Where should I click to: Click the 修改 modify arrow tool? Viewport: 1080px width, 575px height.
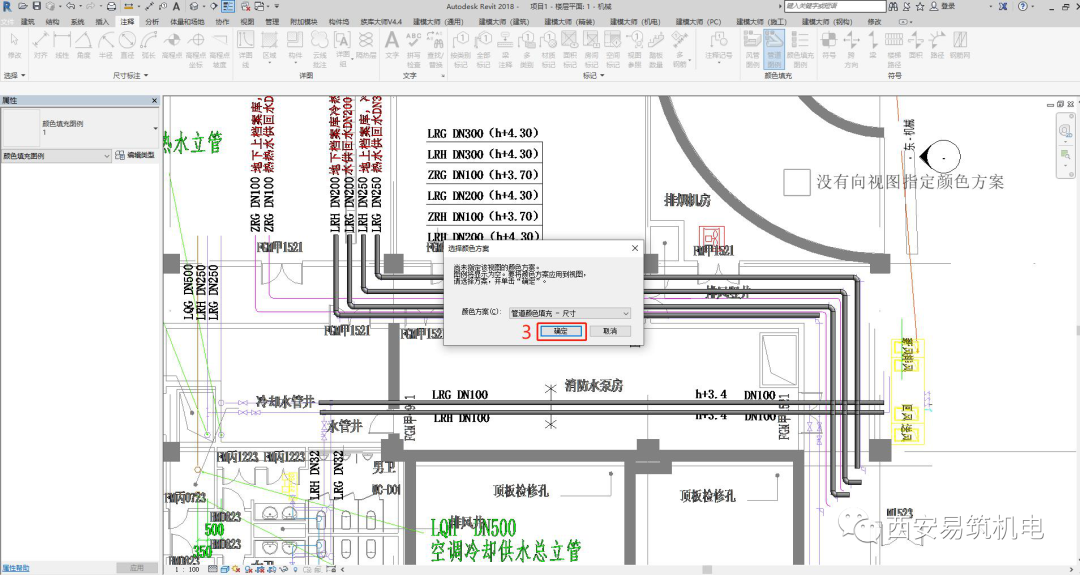(14, 45)
